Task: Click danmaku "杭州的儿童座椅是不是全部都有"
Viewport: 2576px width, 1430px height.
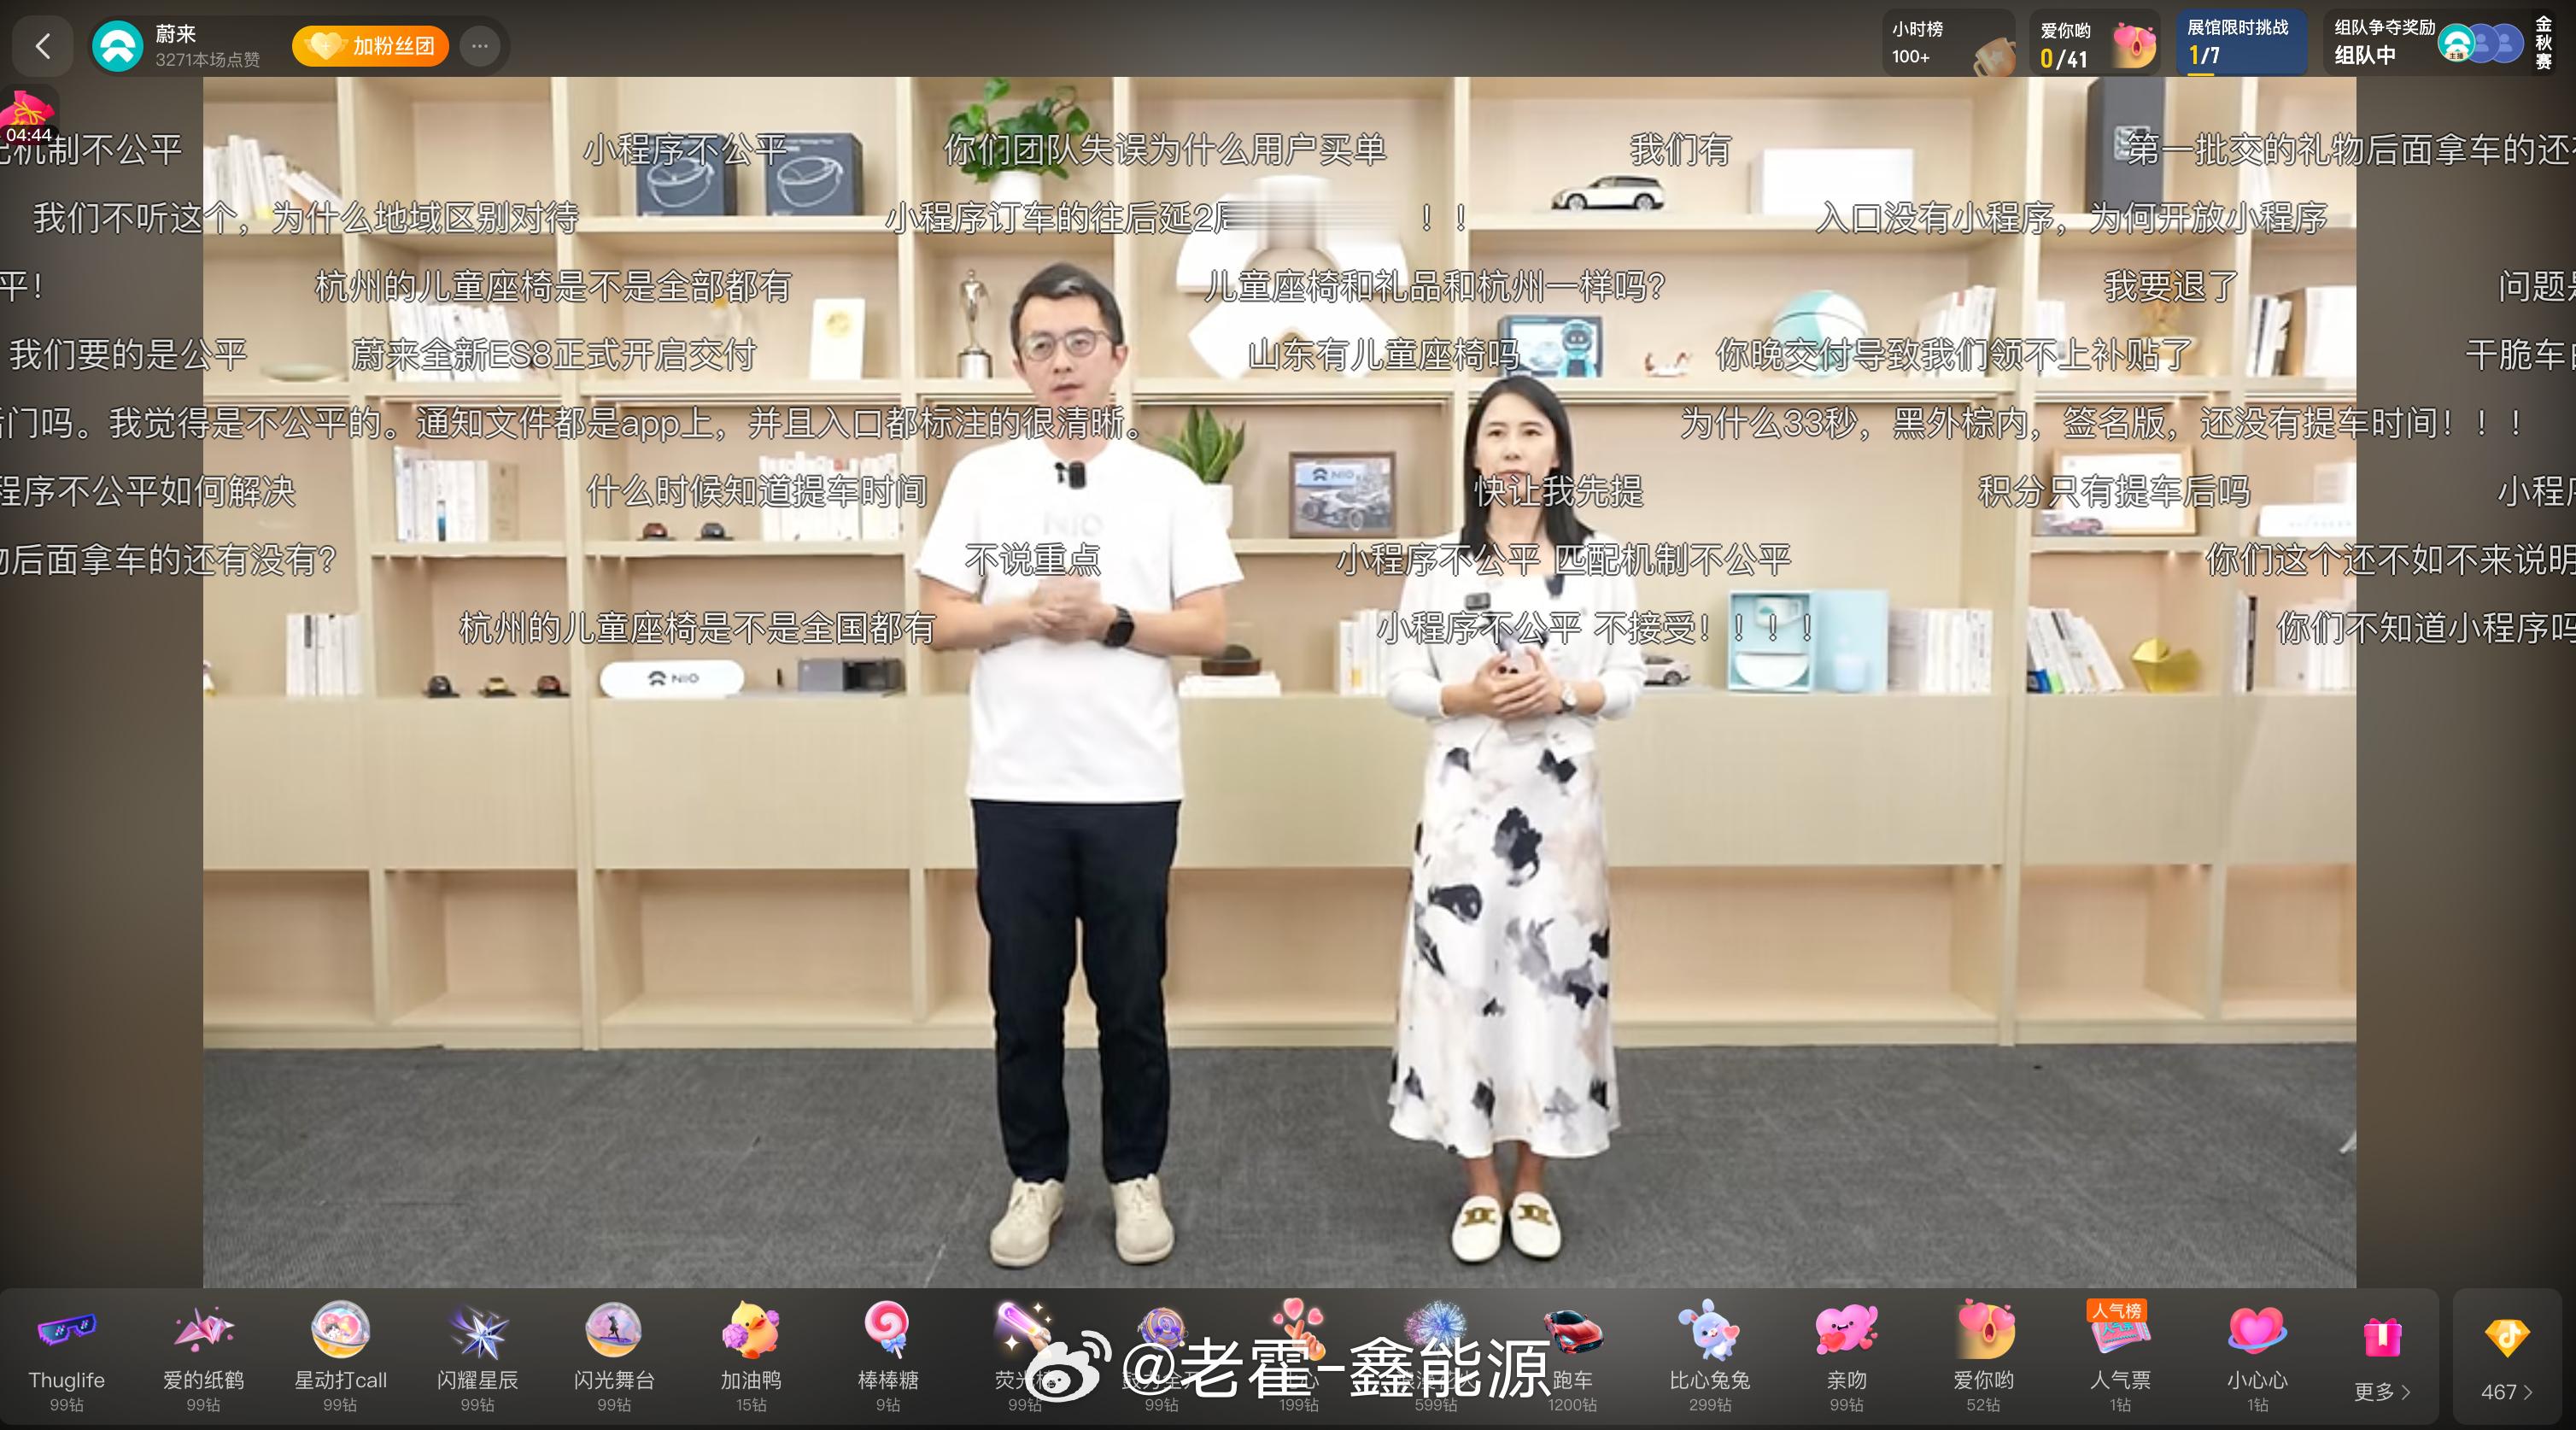Action: coord(553,287)
